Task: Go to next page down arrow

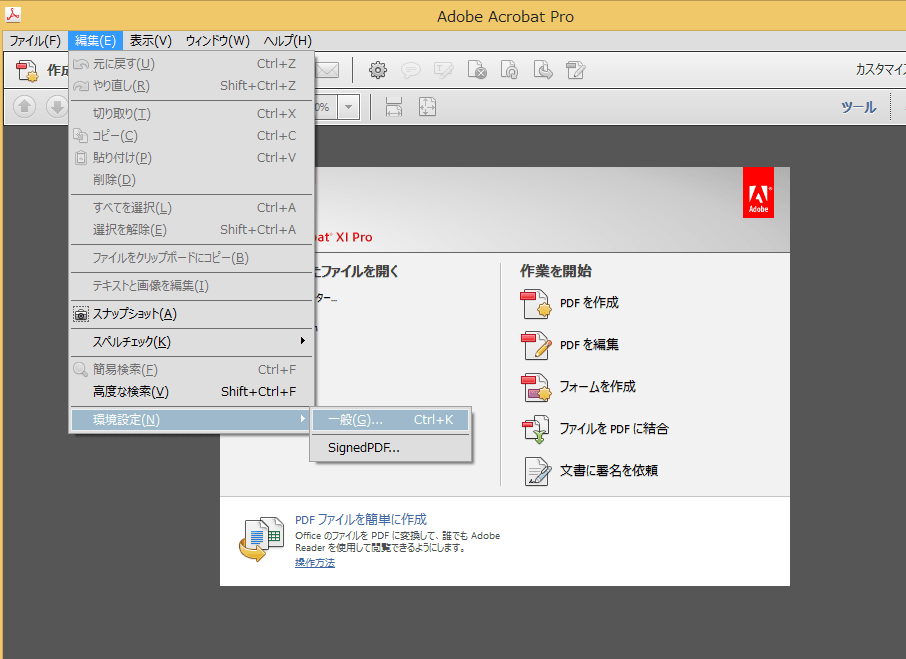Action: click(x=57, y=107)
